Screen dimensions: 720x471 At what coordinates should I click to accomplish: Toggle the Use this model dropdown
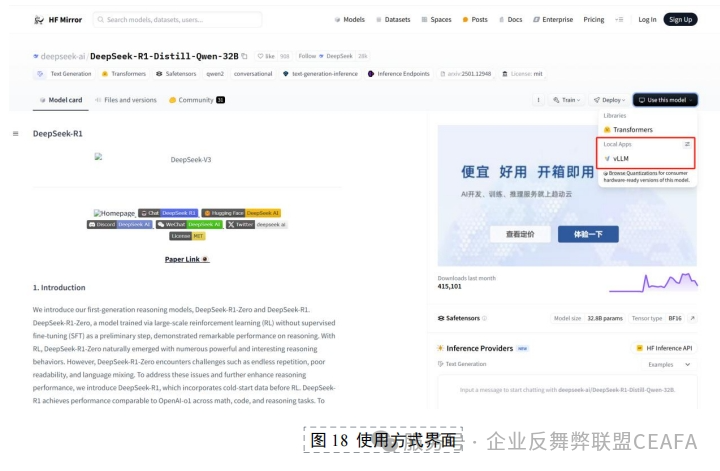[x=665, y=100]
